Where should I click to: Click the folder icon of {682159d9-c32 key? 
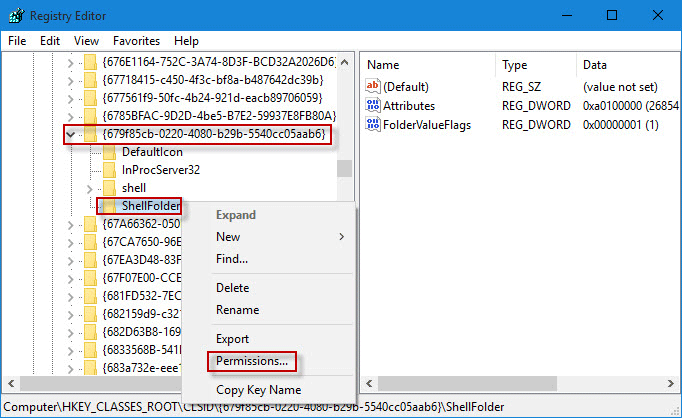click(x=90, y=314)
